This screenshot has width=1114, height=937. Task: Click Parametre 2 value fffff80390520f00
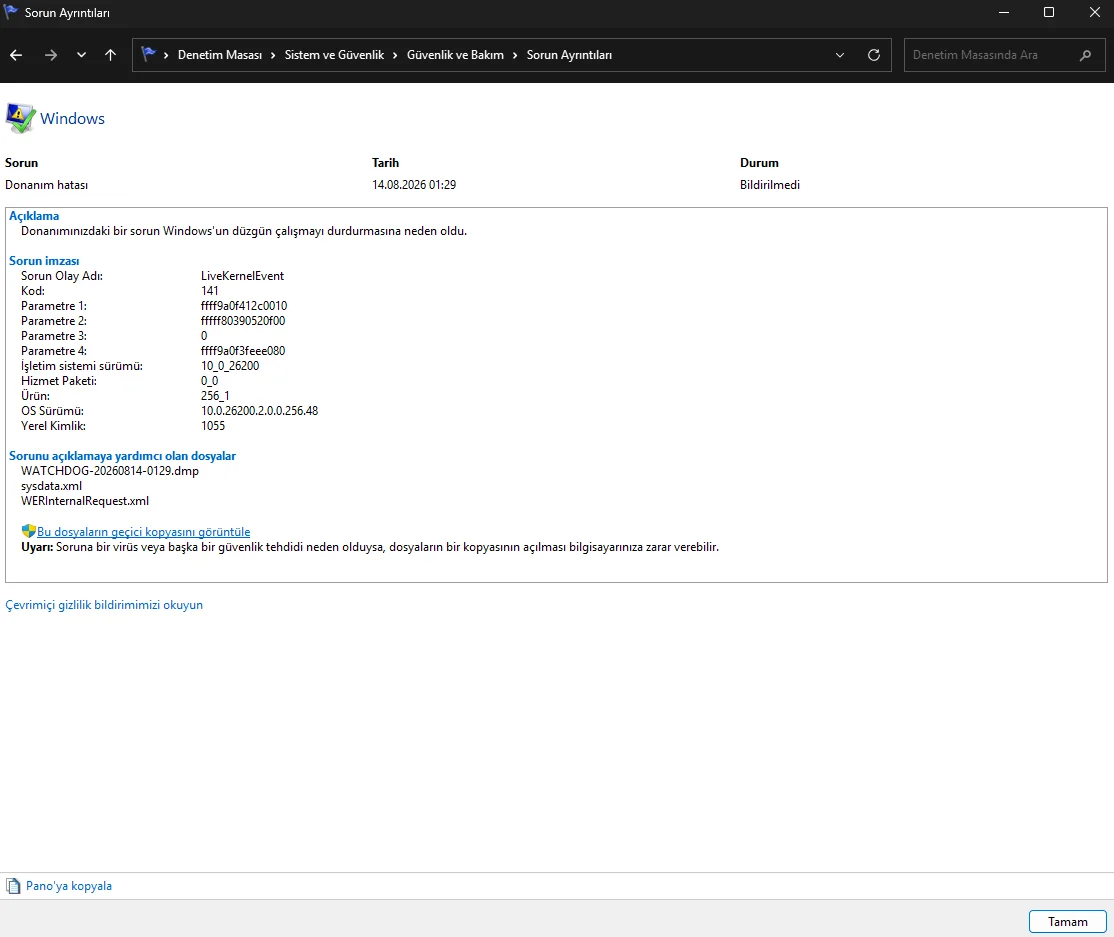[243, 320]
